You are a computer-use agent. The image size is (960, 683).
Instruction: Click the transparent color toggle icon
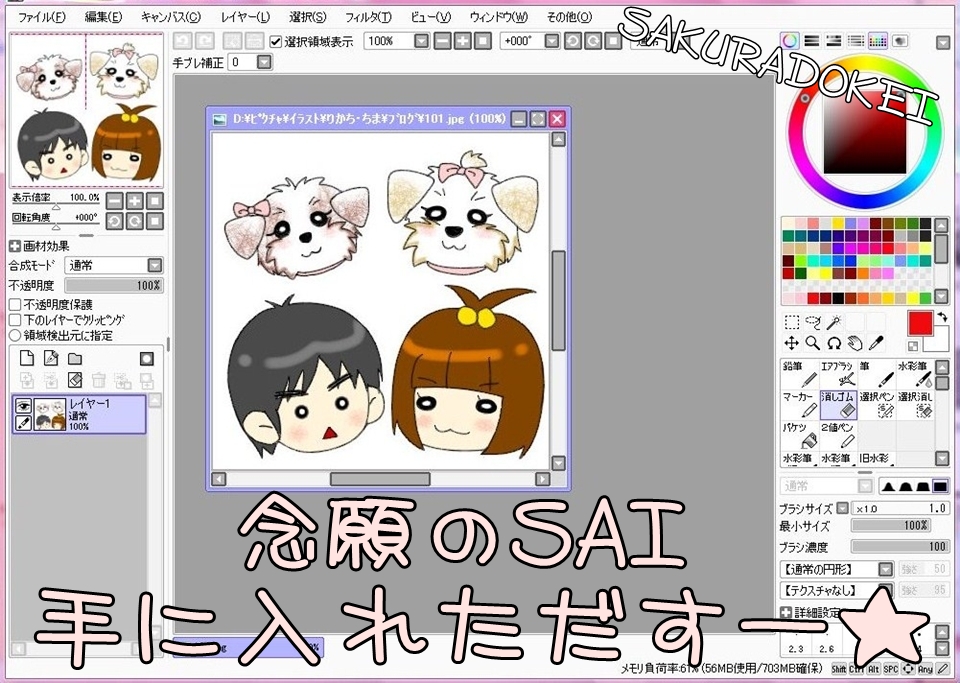pyautogui.click(x=913, y=346)
